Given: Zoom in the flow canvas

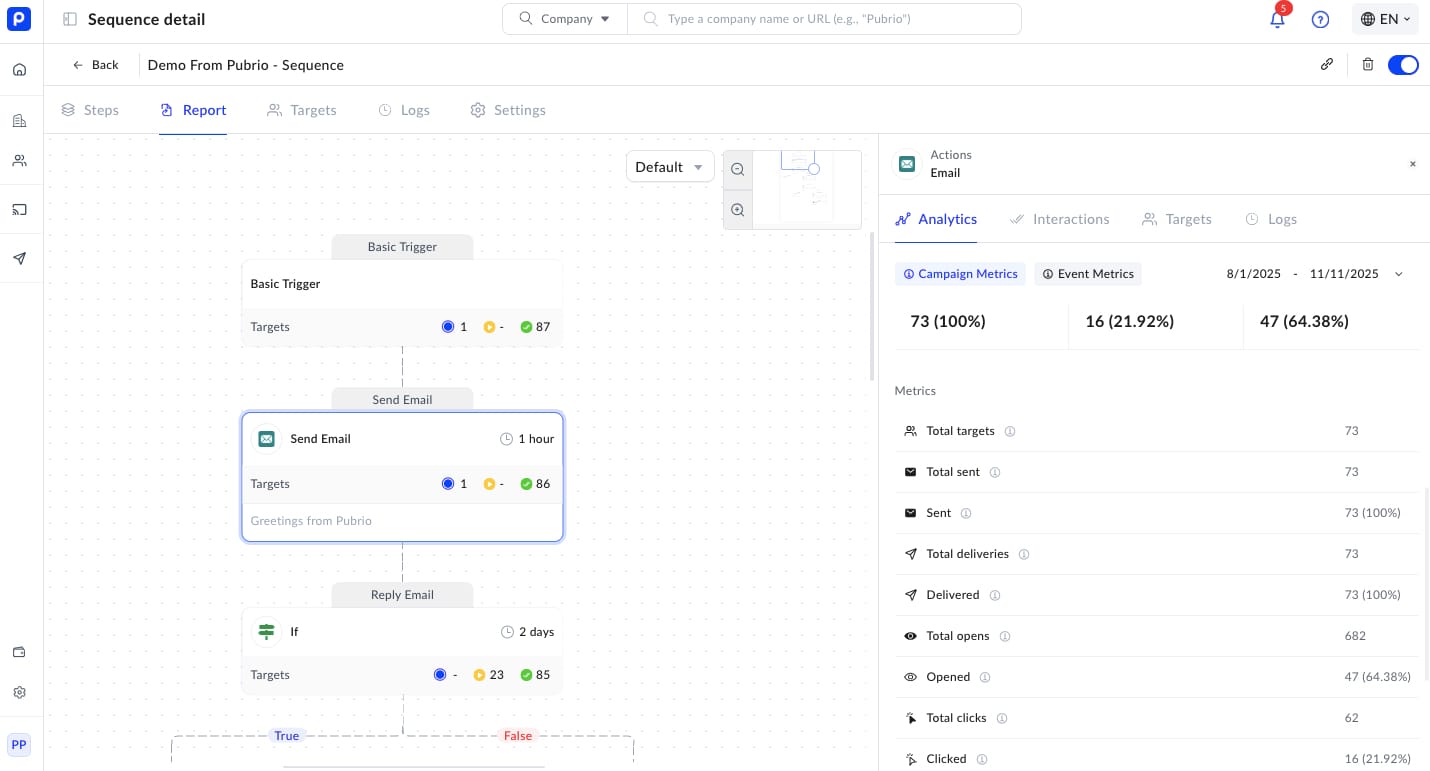Looking at the screenshot, I should point(738,210).
